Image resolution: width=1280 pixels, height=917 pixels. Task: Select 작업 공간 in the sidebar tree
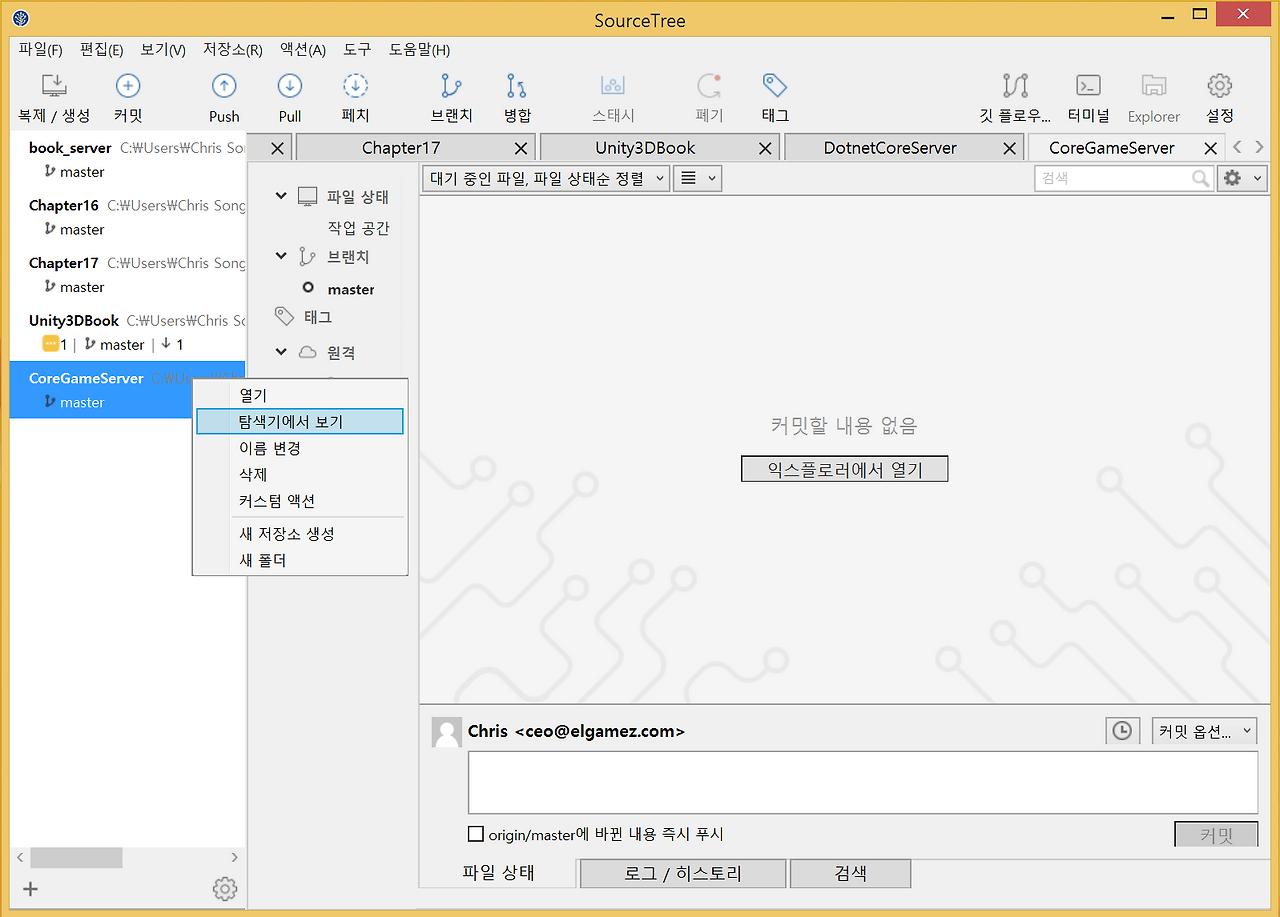(358, 228)
